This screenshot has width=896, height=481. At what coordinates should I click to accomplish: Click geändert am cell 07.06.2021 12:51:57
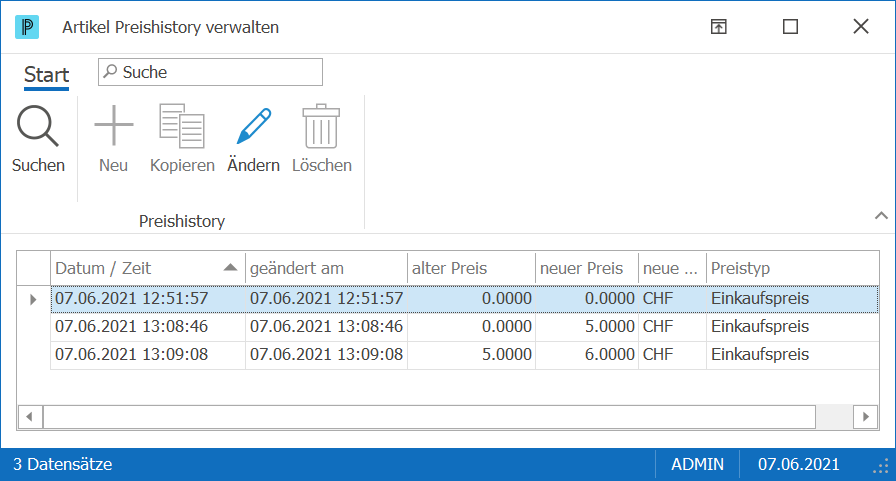(x=326, y=299)
